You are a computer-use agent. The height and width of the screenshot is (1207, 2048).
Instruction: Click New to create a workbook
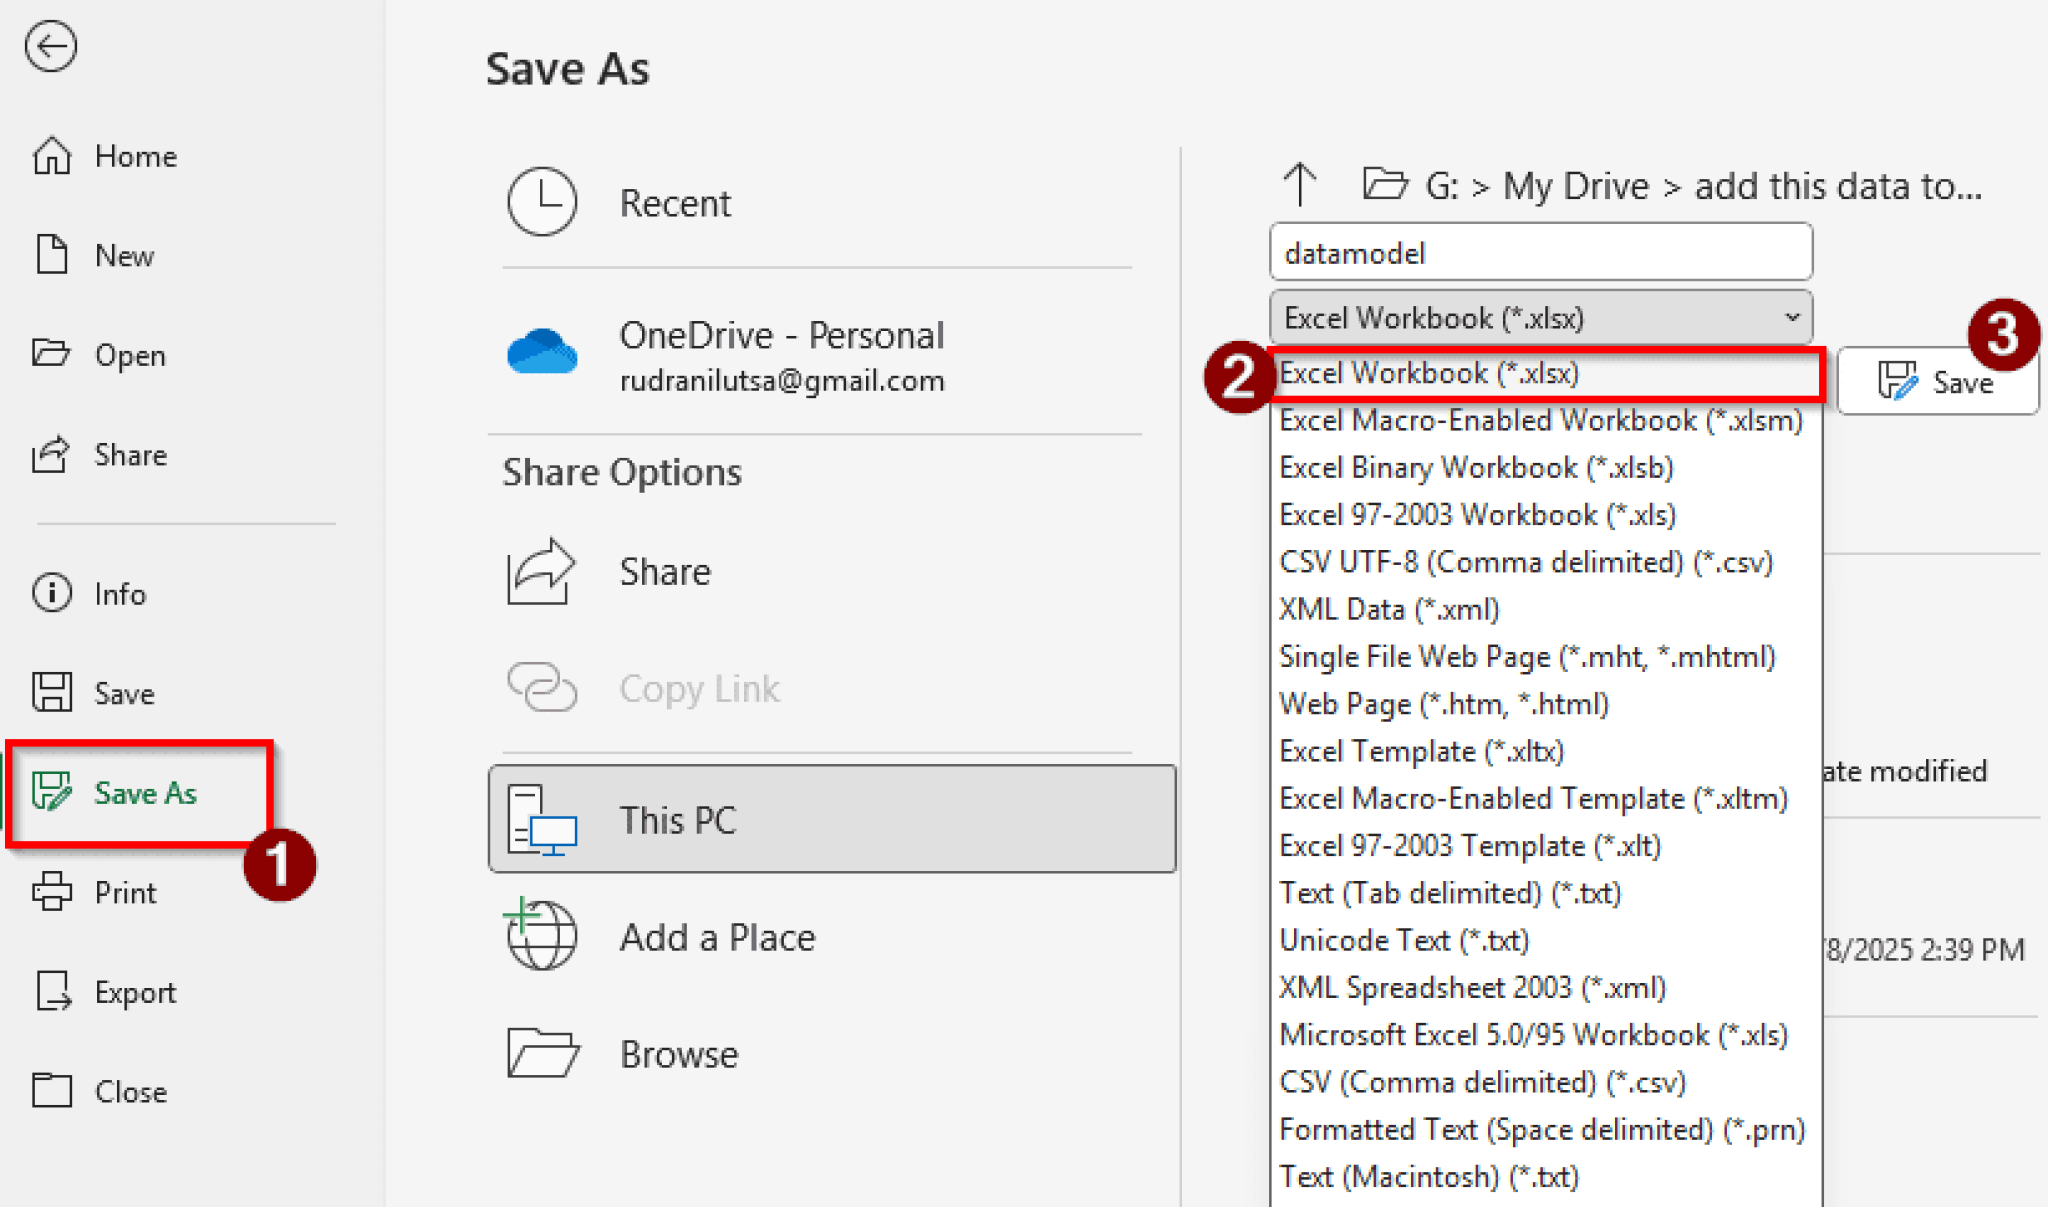coord(122,255)
